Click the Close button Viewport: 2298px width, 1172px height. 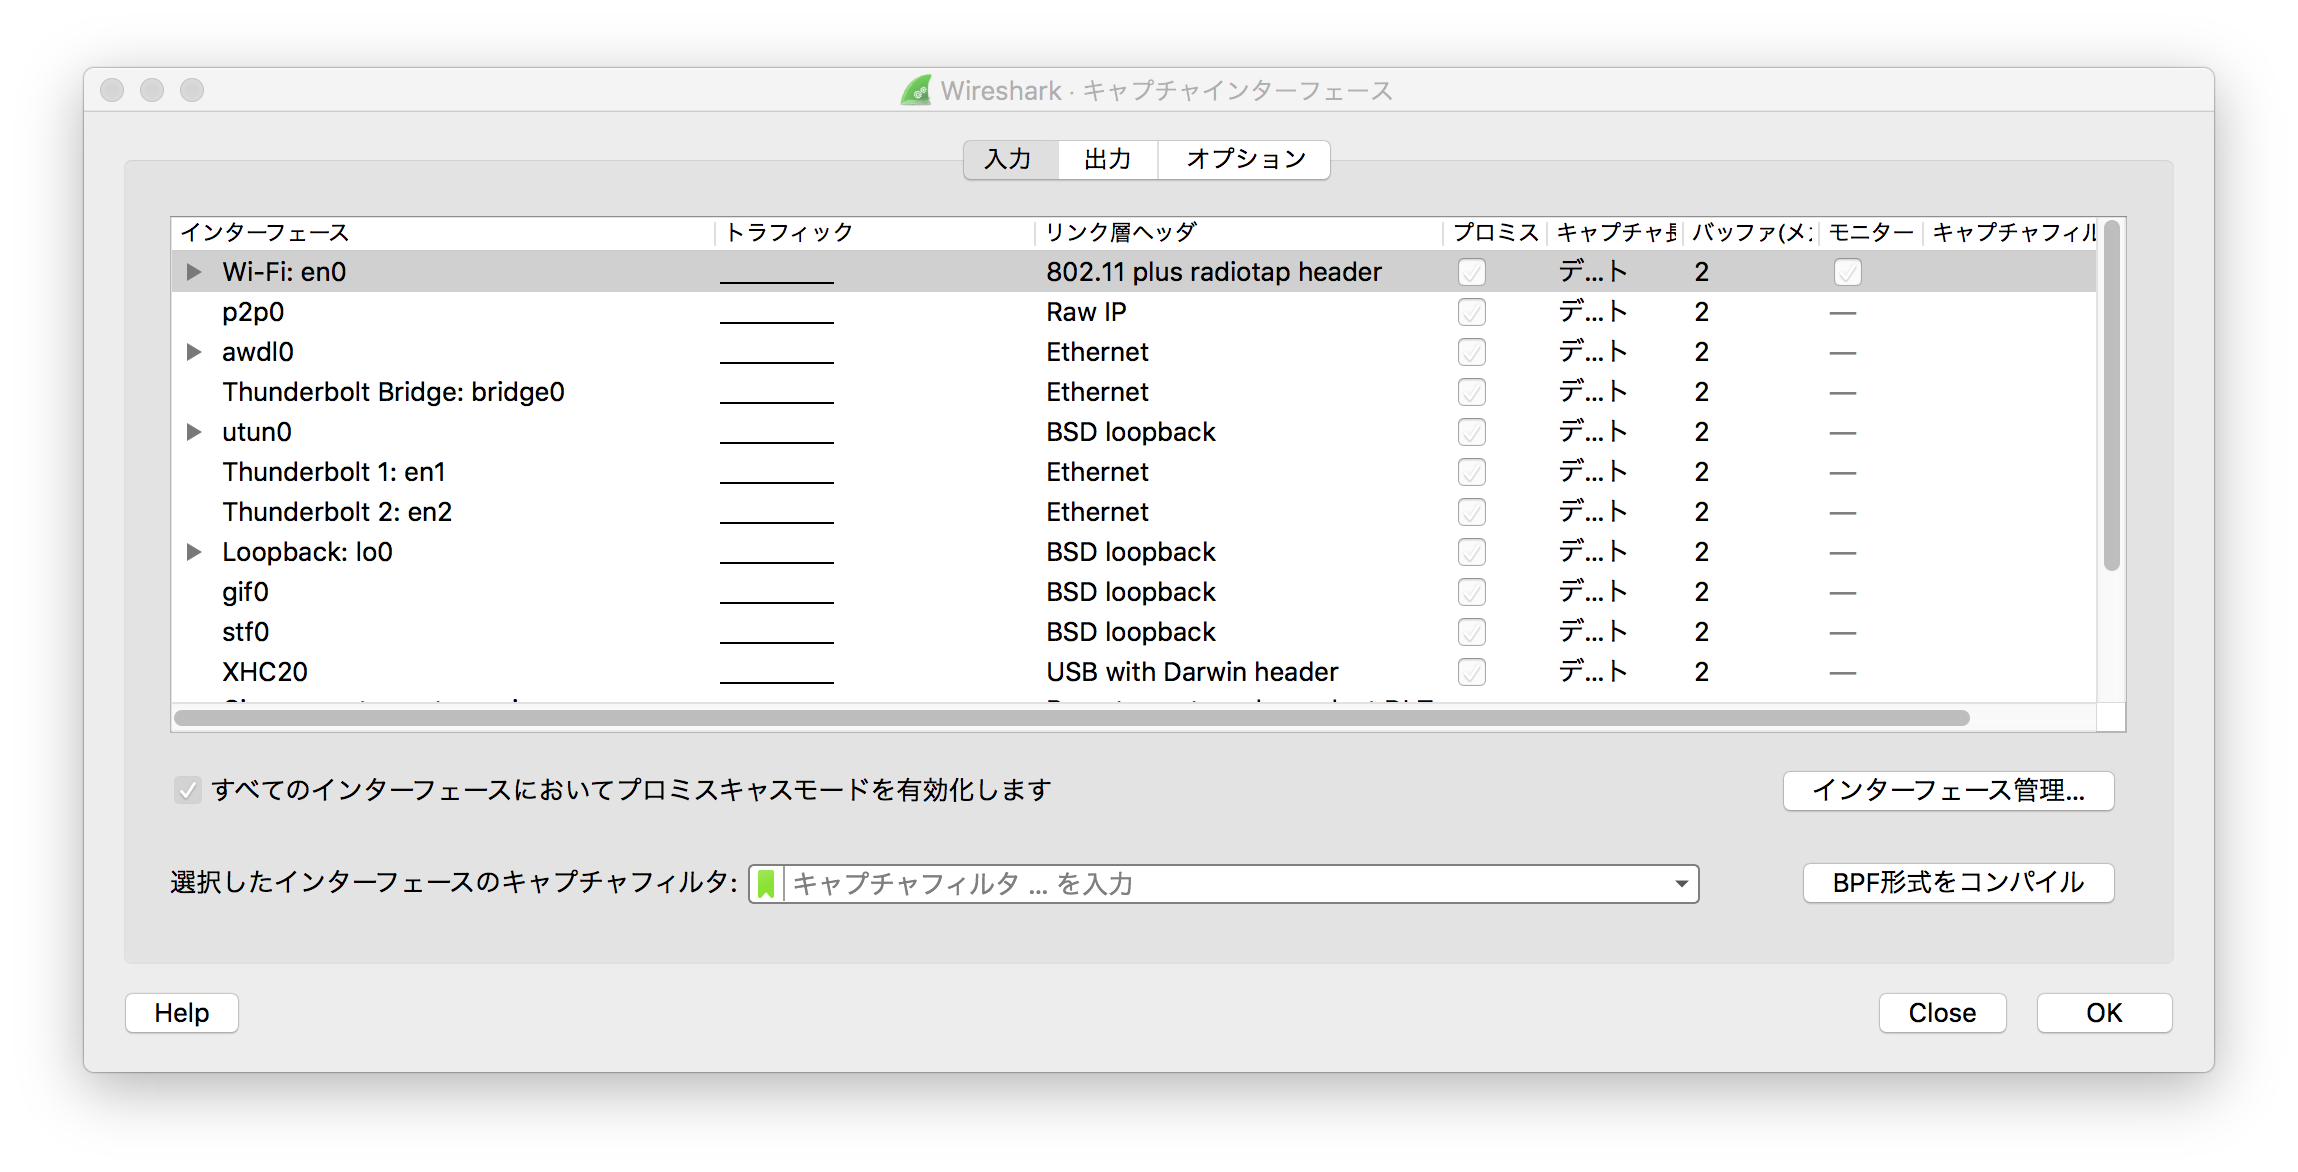[x=1942, y=1013]
